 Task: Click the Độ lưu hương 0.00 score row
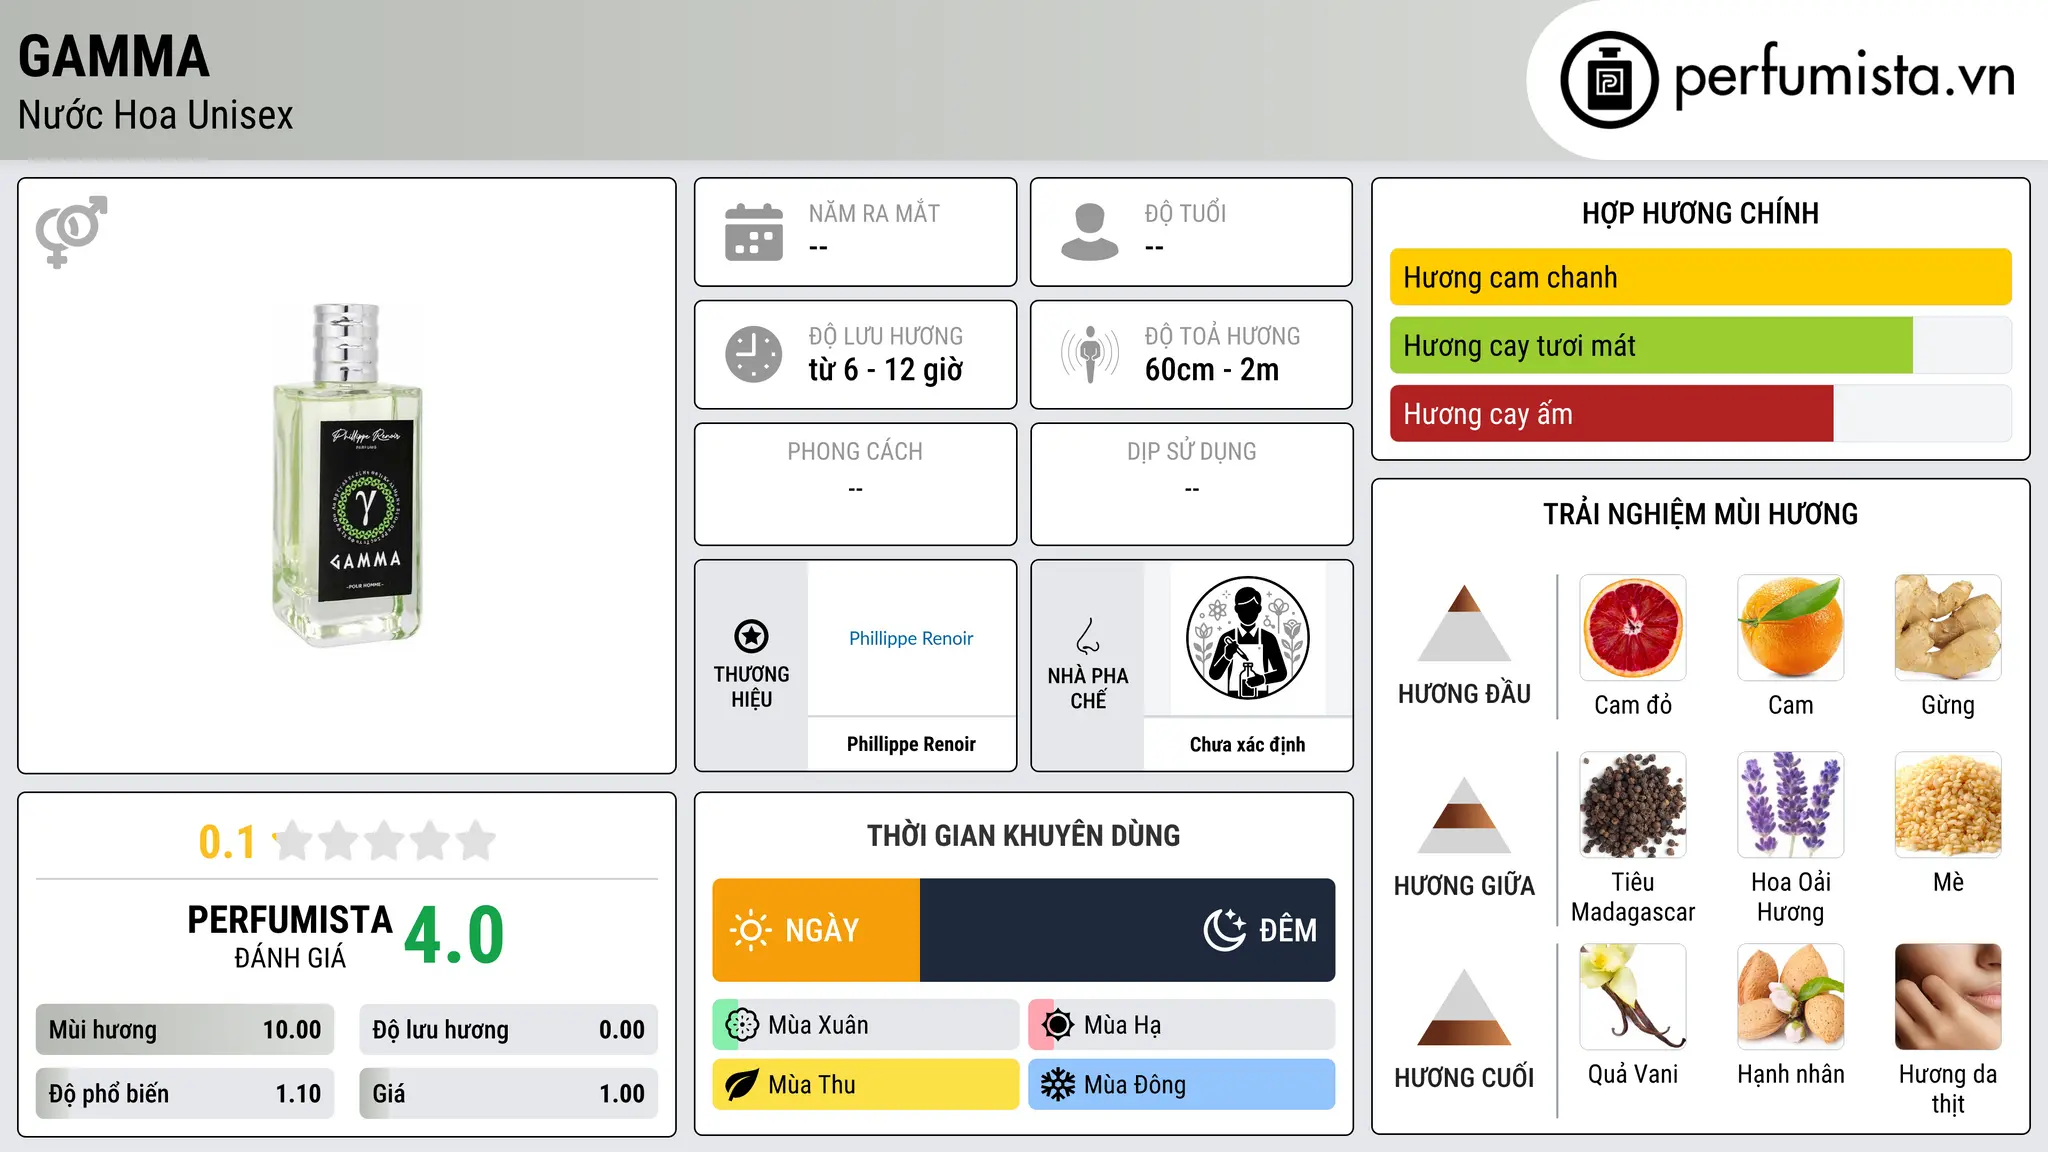[x=509, y=1030]
